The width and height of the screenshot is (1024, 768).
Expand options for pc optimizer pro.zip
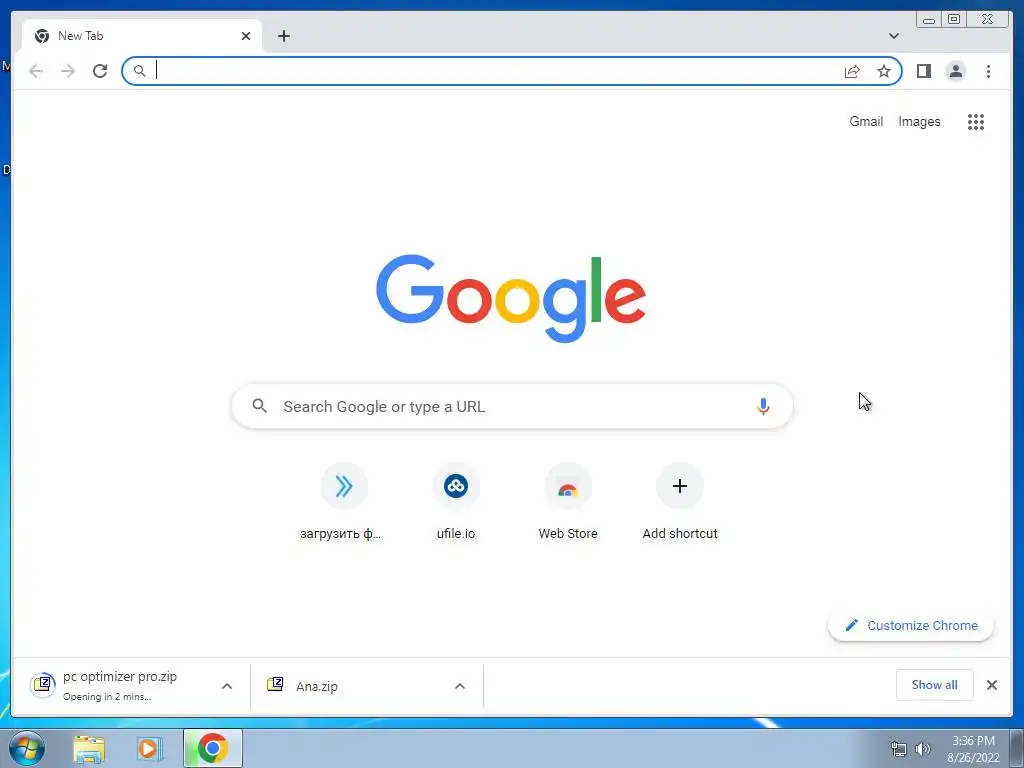click(227, 686)
